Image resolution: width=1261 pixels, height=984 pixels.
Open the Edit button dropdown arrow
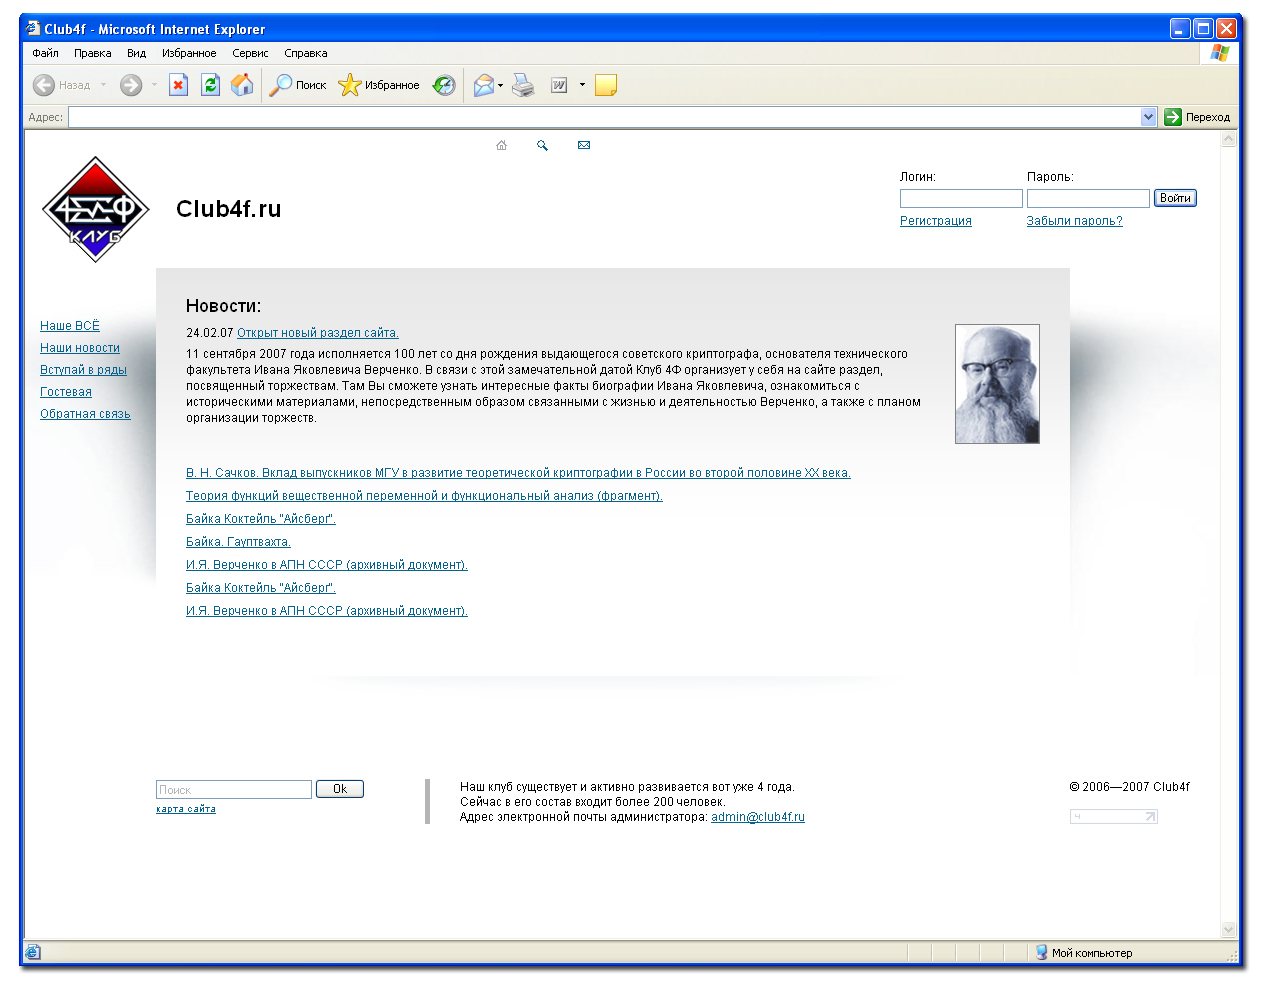point(582,85)
